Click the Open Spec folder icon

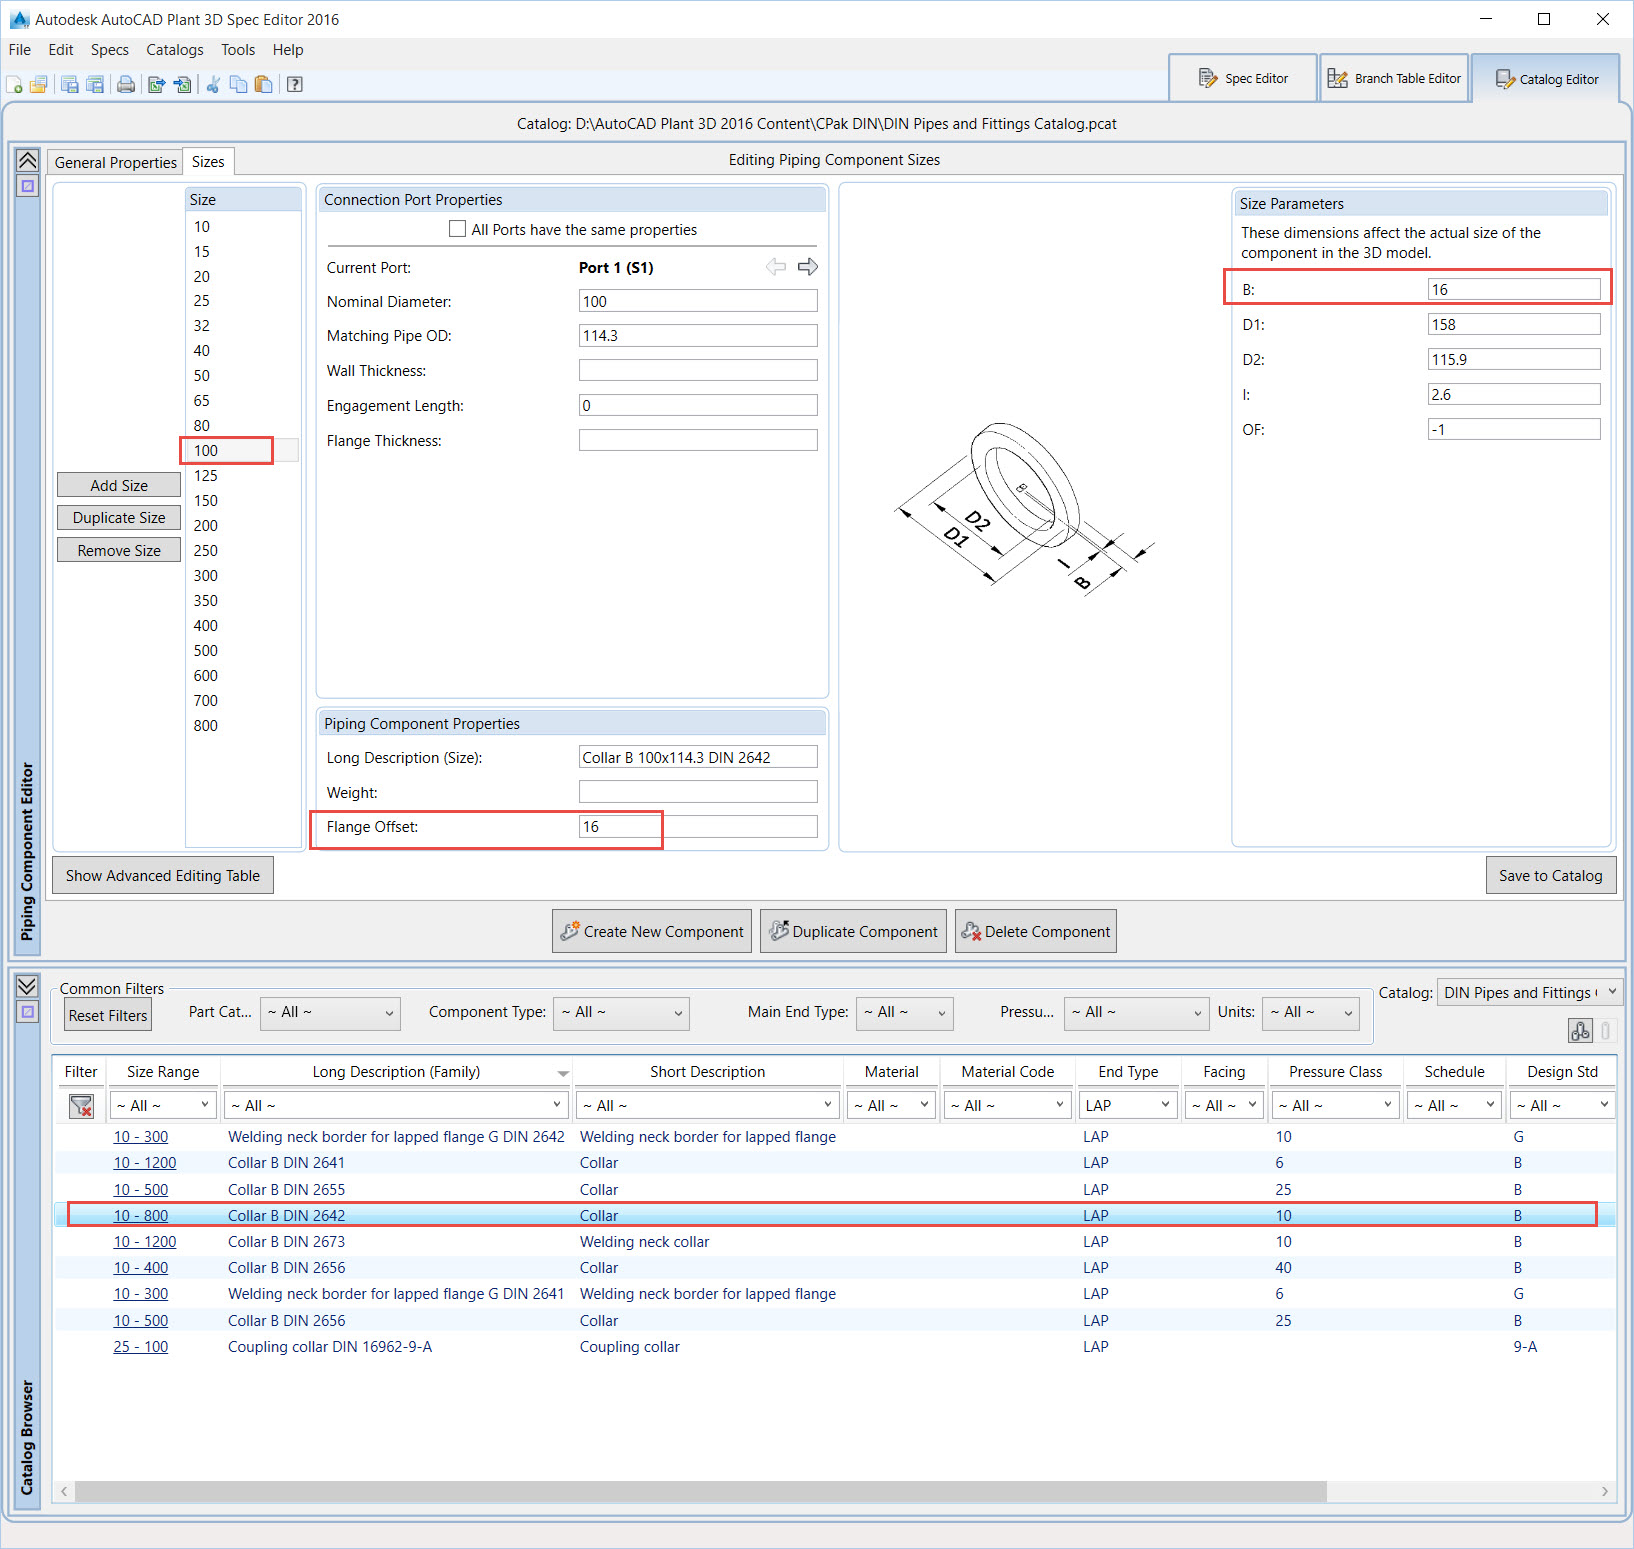(x=39, y=85)
